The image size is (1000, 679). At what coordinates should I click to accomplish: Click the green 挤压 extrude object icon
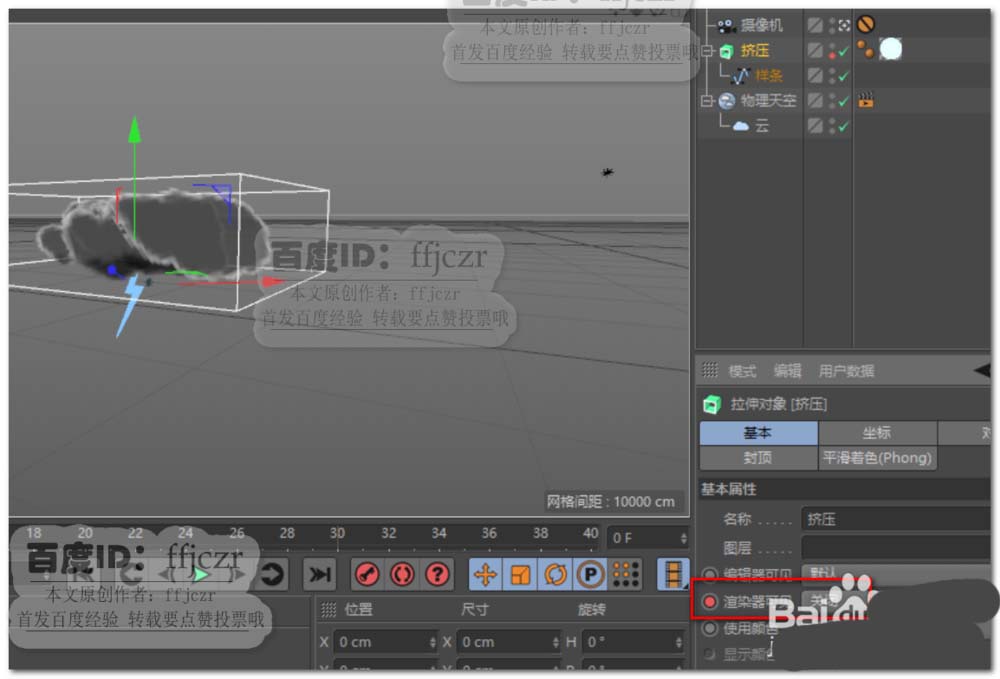coord(726,51)
